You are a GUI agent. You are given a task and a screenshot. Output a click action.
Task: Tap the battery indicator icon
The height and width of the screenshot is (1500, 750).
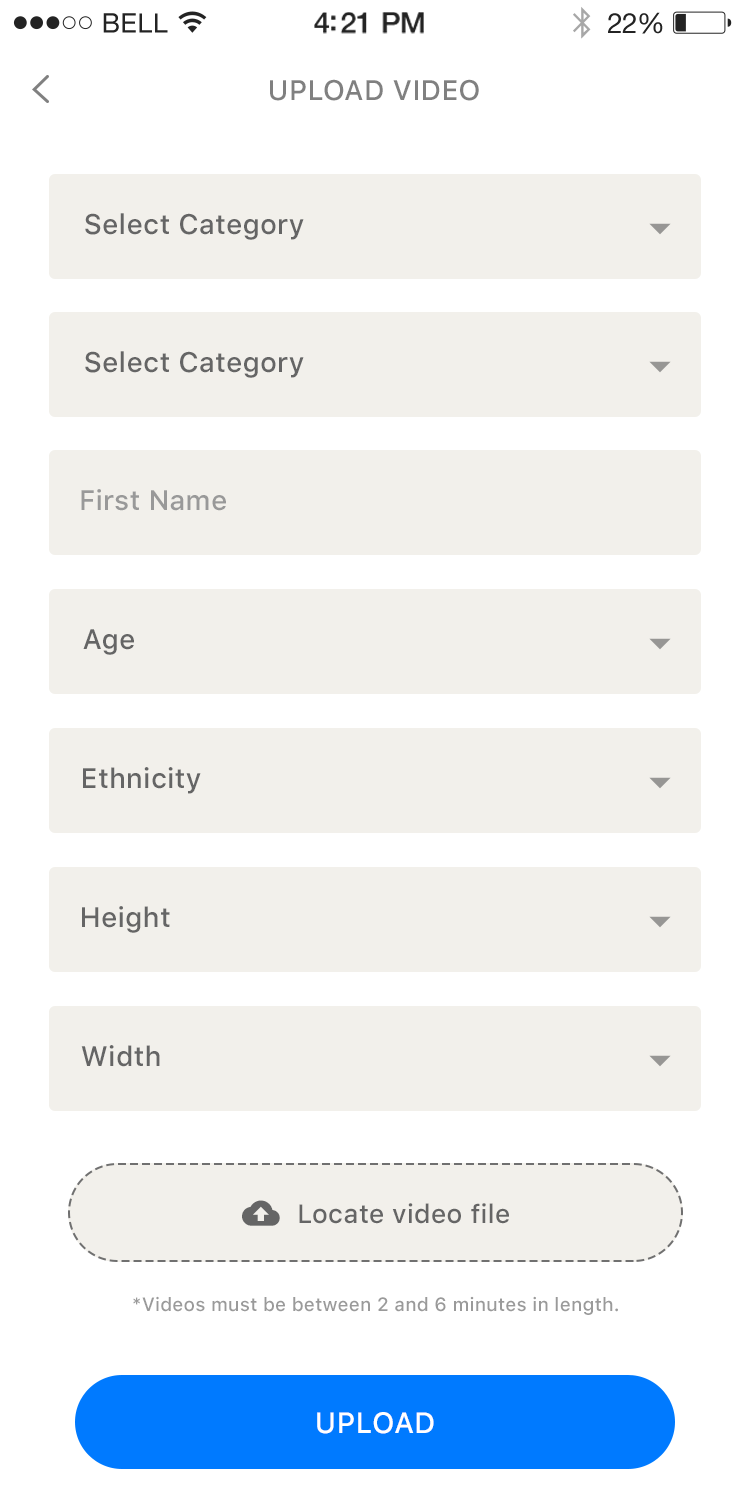[x=702, y=23]
